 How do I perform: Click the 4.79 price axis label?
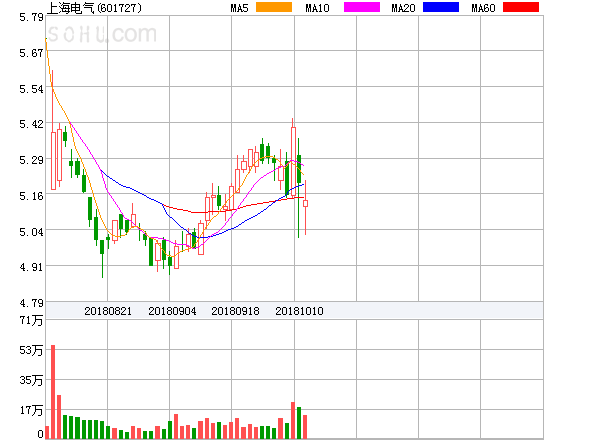point(31,303)
